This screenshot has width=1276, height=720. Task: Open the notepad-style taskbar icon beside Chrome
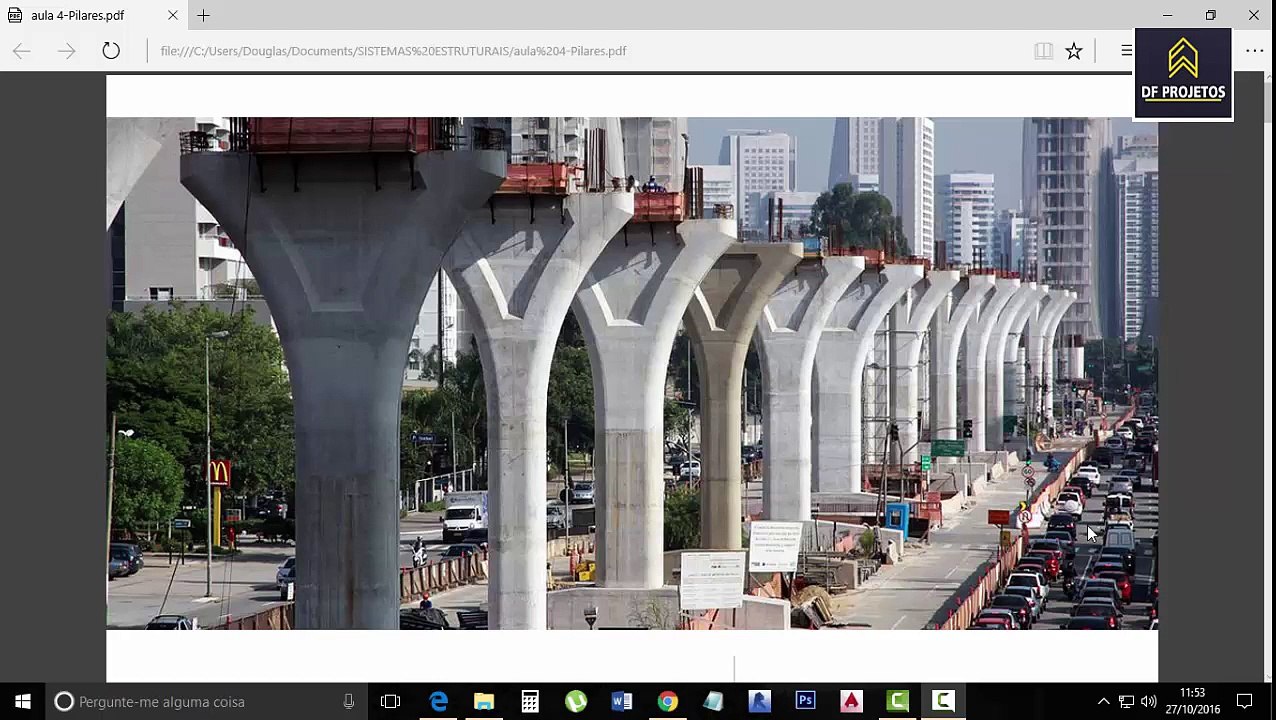tap(713, 701)
